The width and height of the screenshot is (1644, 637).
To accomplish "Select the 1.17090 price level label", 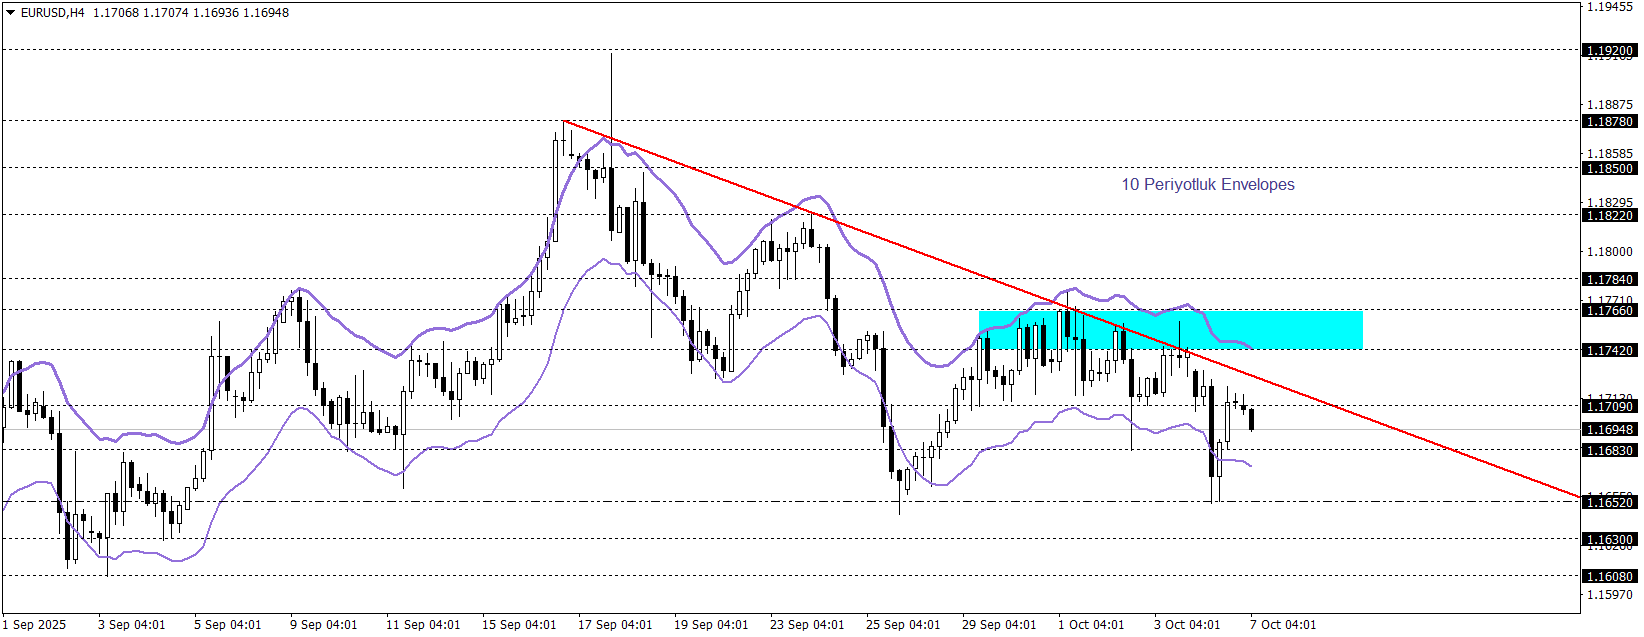I will (1610, 406).
